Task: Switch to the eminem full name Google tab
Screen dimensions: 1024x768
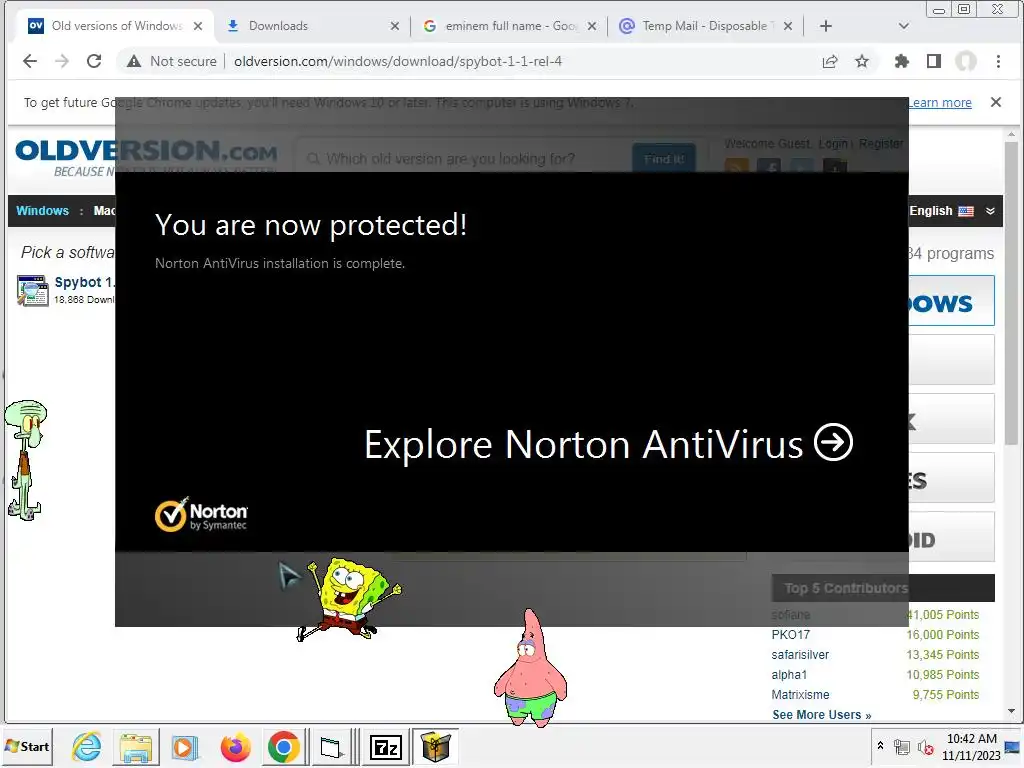Action: (511, 26)
